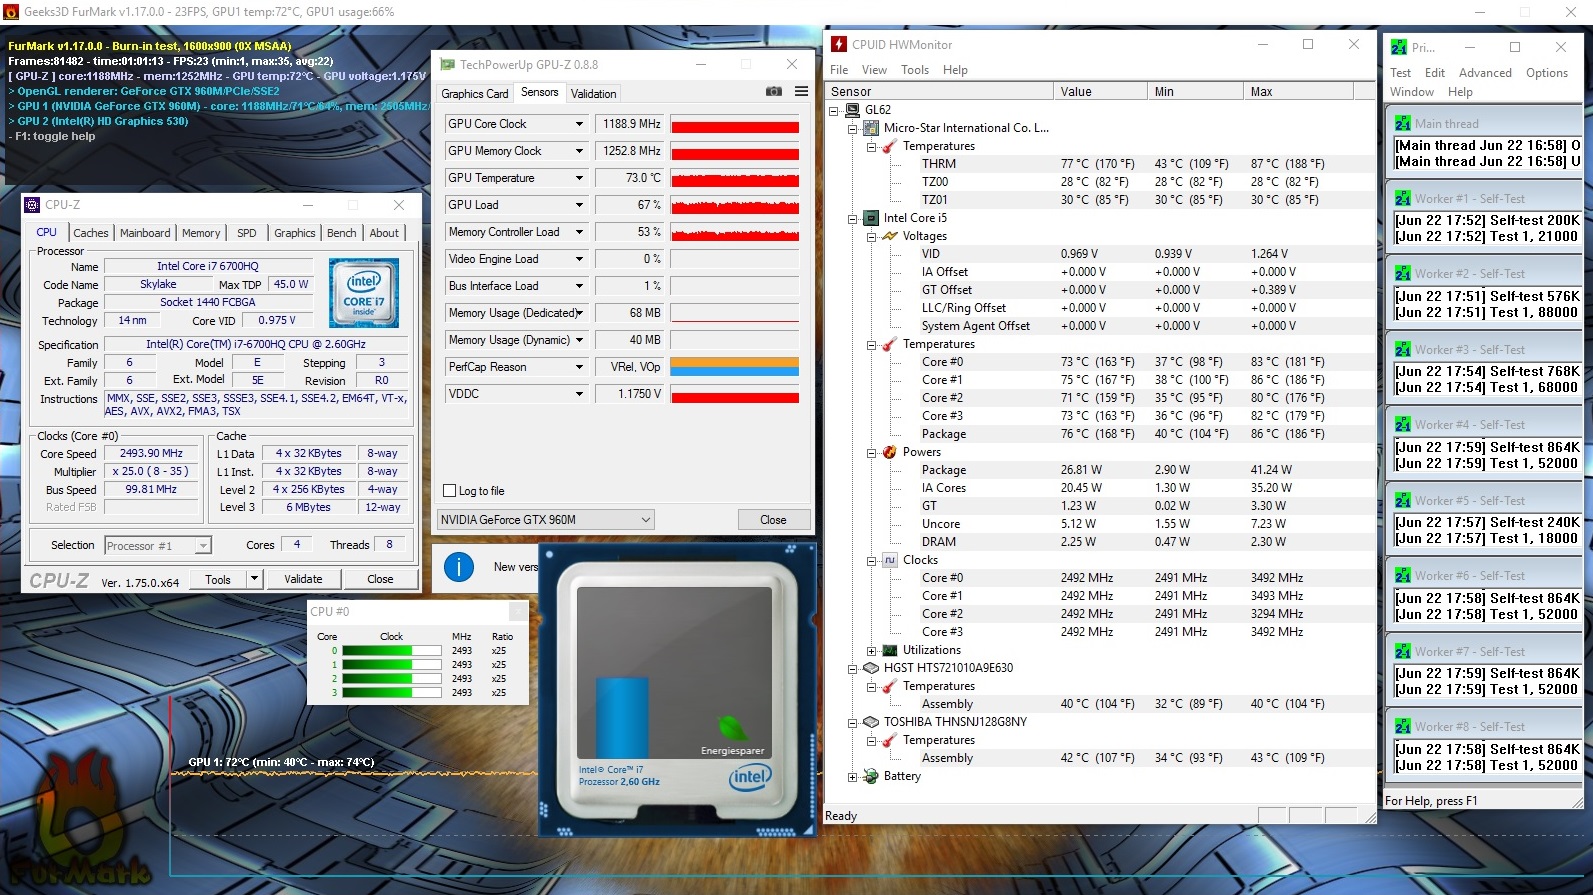Click the VDDC 1.1750 V value
Screen dimensions: 1593x895
pos(629,394)
